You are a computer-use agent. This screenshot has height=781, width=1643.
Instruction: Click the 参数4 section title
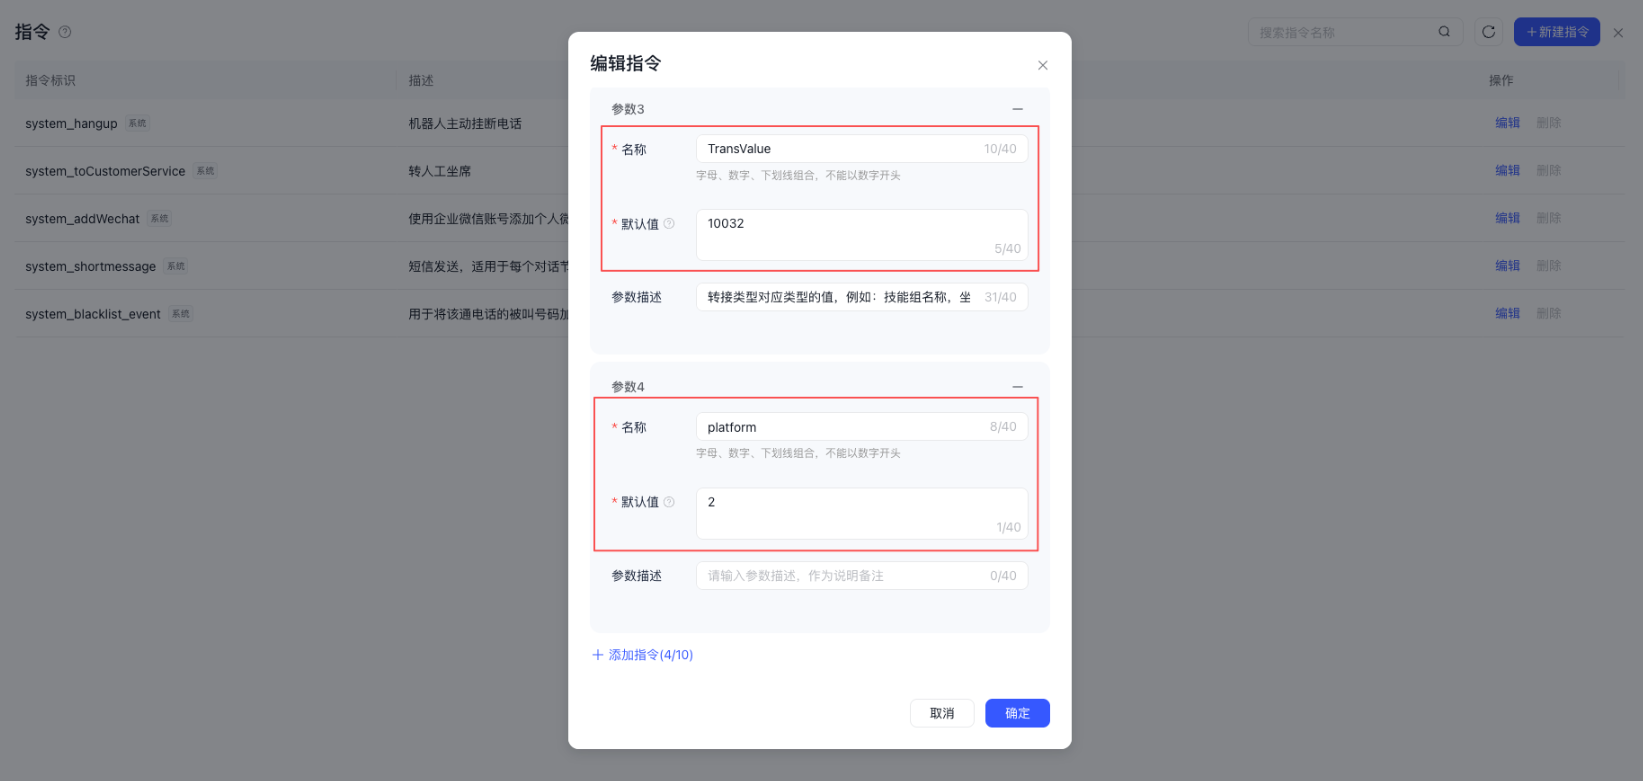(628, 387)
